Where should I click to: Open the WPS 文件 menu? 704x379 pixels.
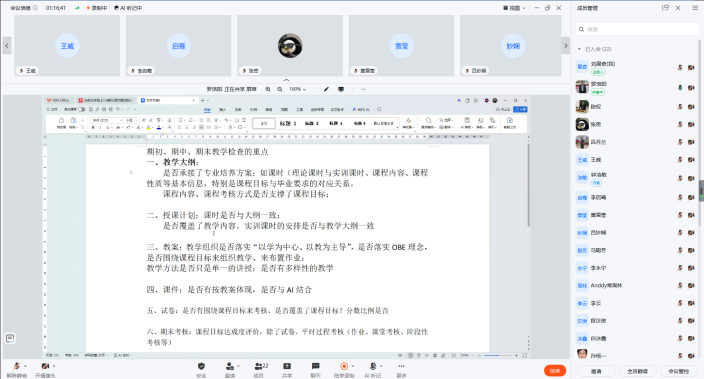pyautogui.click(x=53, y=109)
